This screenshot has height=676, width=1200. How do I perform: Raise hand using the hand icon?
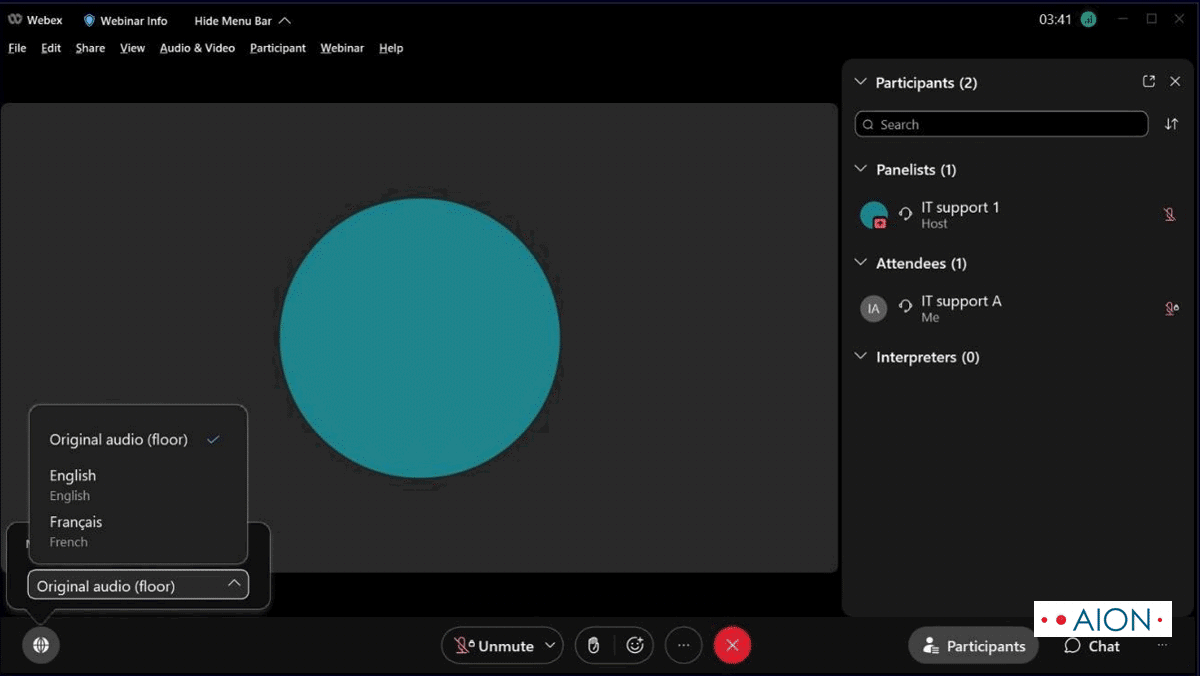pyautogui.click(x=593, y=646)
